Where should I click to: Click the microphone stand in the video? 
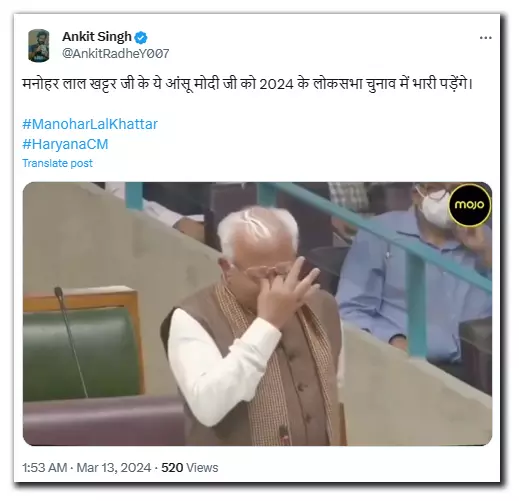click(x=71, y=340)
